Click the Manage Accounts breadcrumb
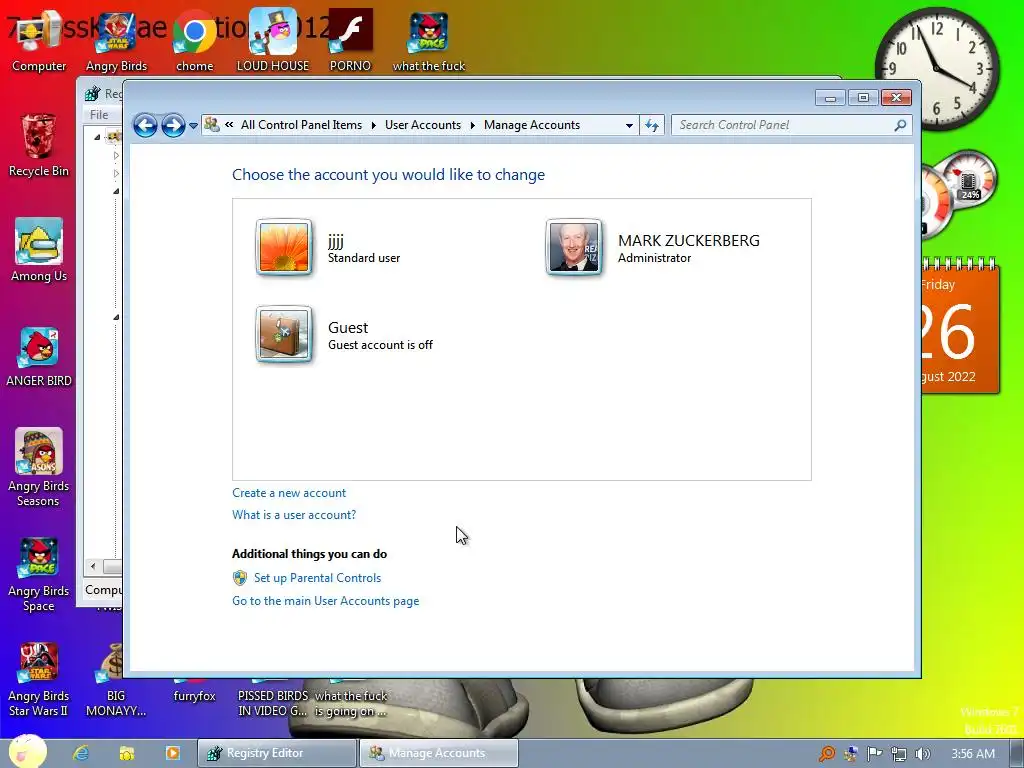Screen dimensions: 1024x768 [532, 125]
